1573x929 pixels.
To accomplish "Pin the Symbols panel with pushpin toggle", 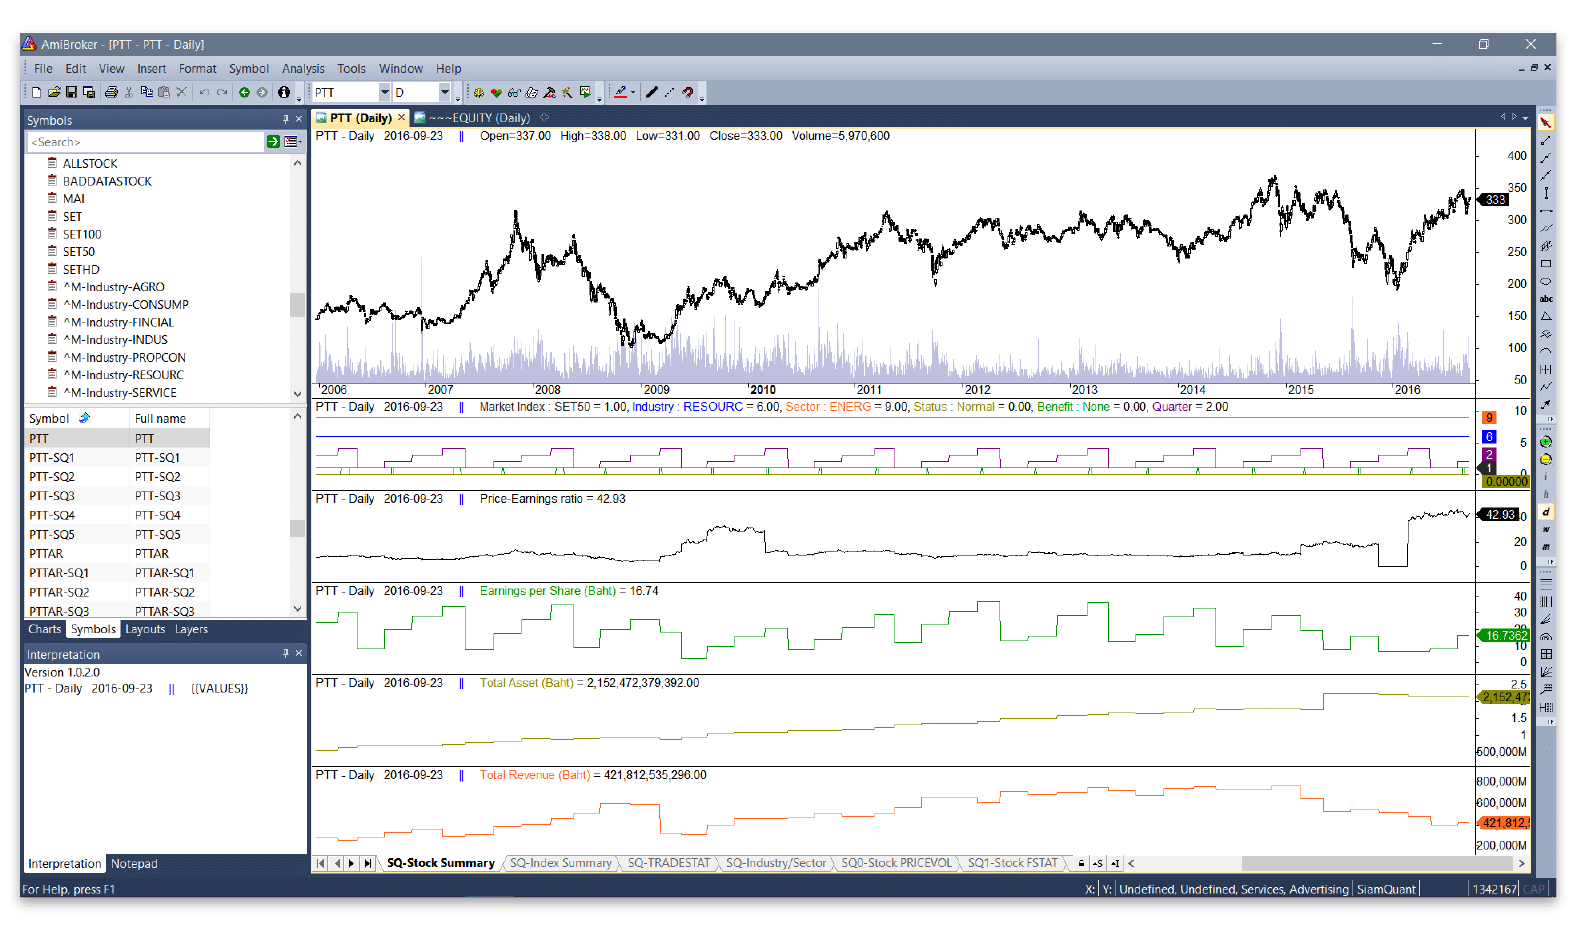I will pyautogui.click(x=285, y=120).
